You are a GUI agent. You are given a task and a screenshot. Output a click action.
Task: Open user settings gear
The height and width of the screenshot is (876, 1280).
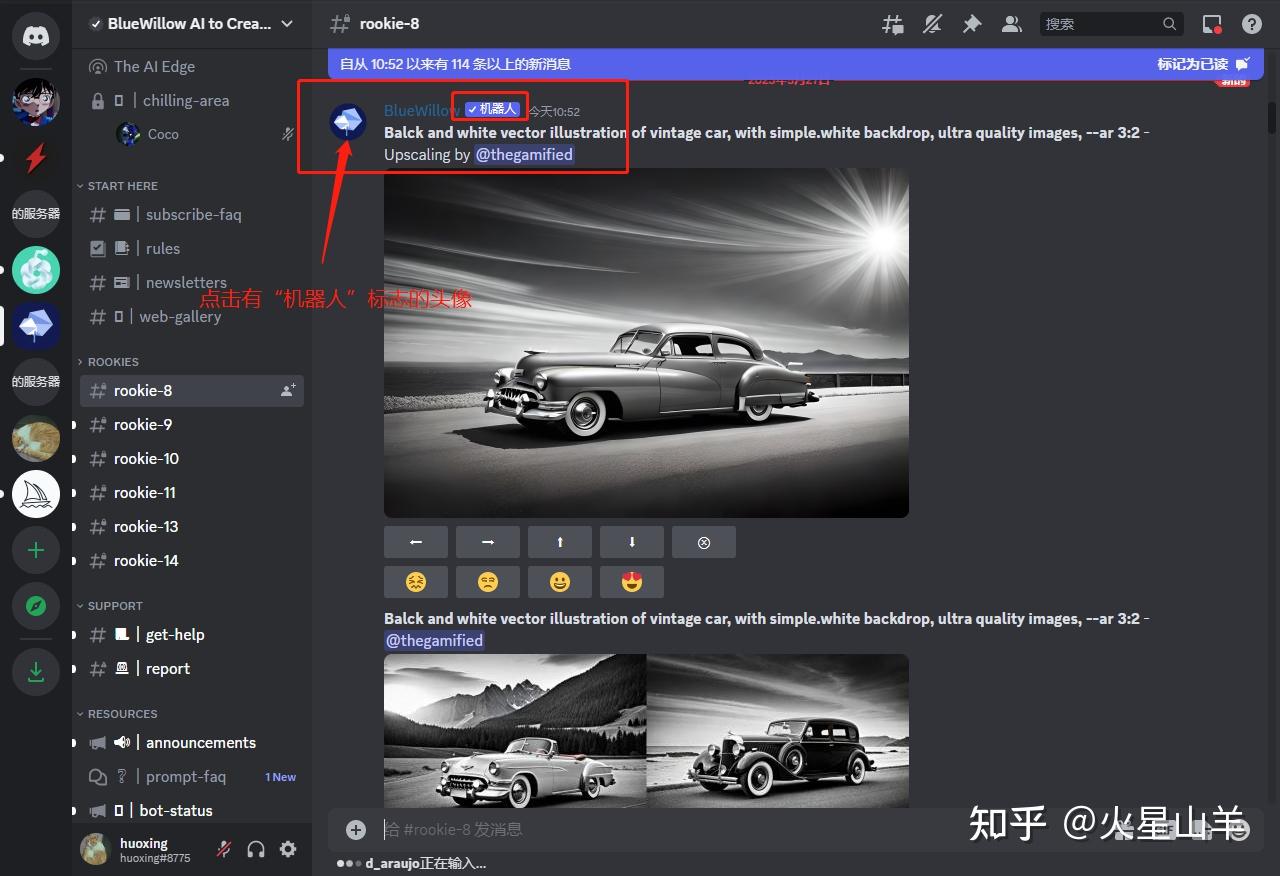pos(288,849)
